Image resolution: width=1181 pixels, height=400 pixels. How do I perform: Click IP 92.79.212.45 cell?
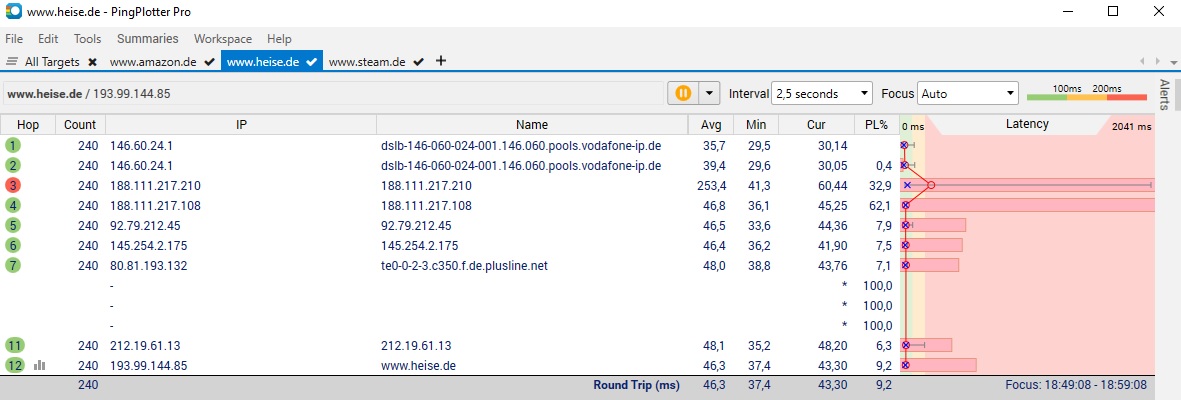pyautogui.click(x=145, y=225)
